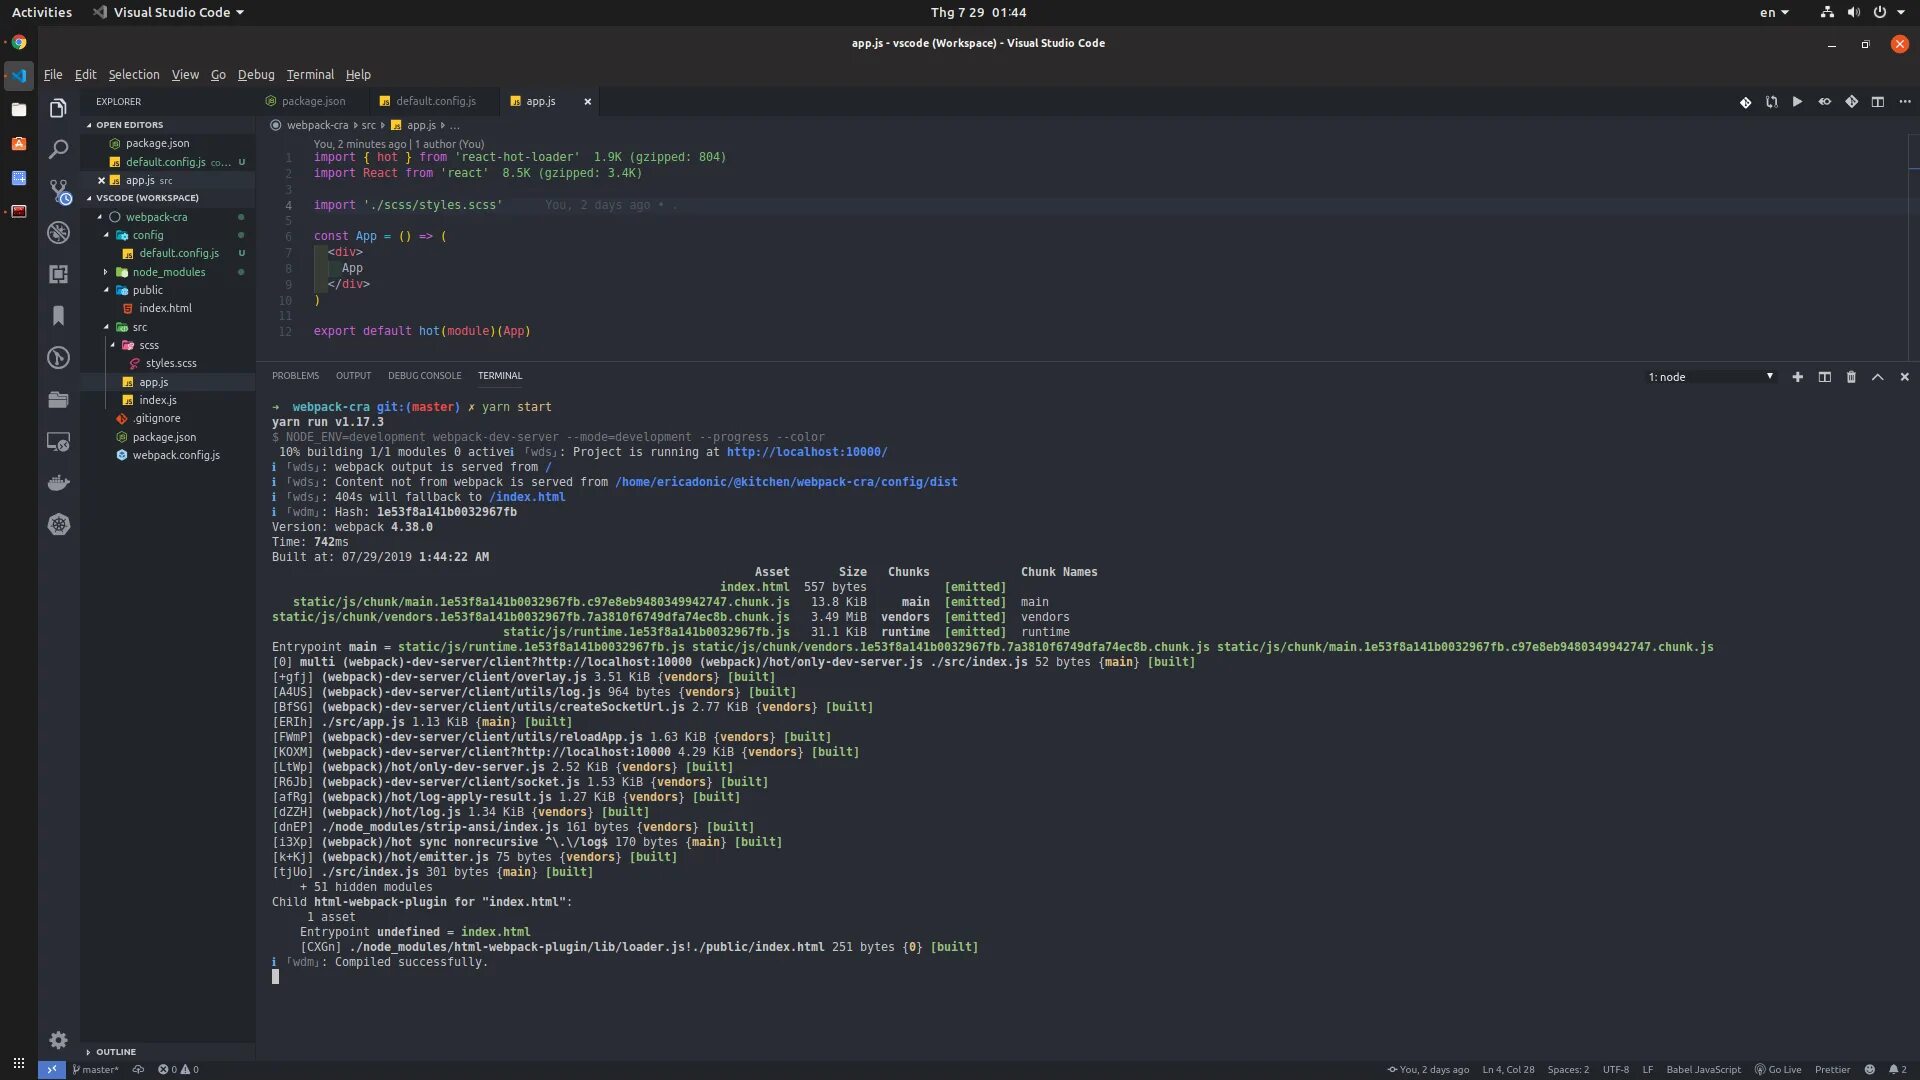The width and height of the screenshot is (1920, 1080).
Task: Open the editor More Actions ellipsis
Action: click(x=1904, y=102)
